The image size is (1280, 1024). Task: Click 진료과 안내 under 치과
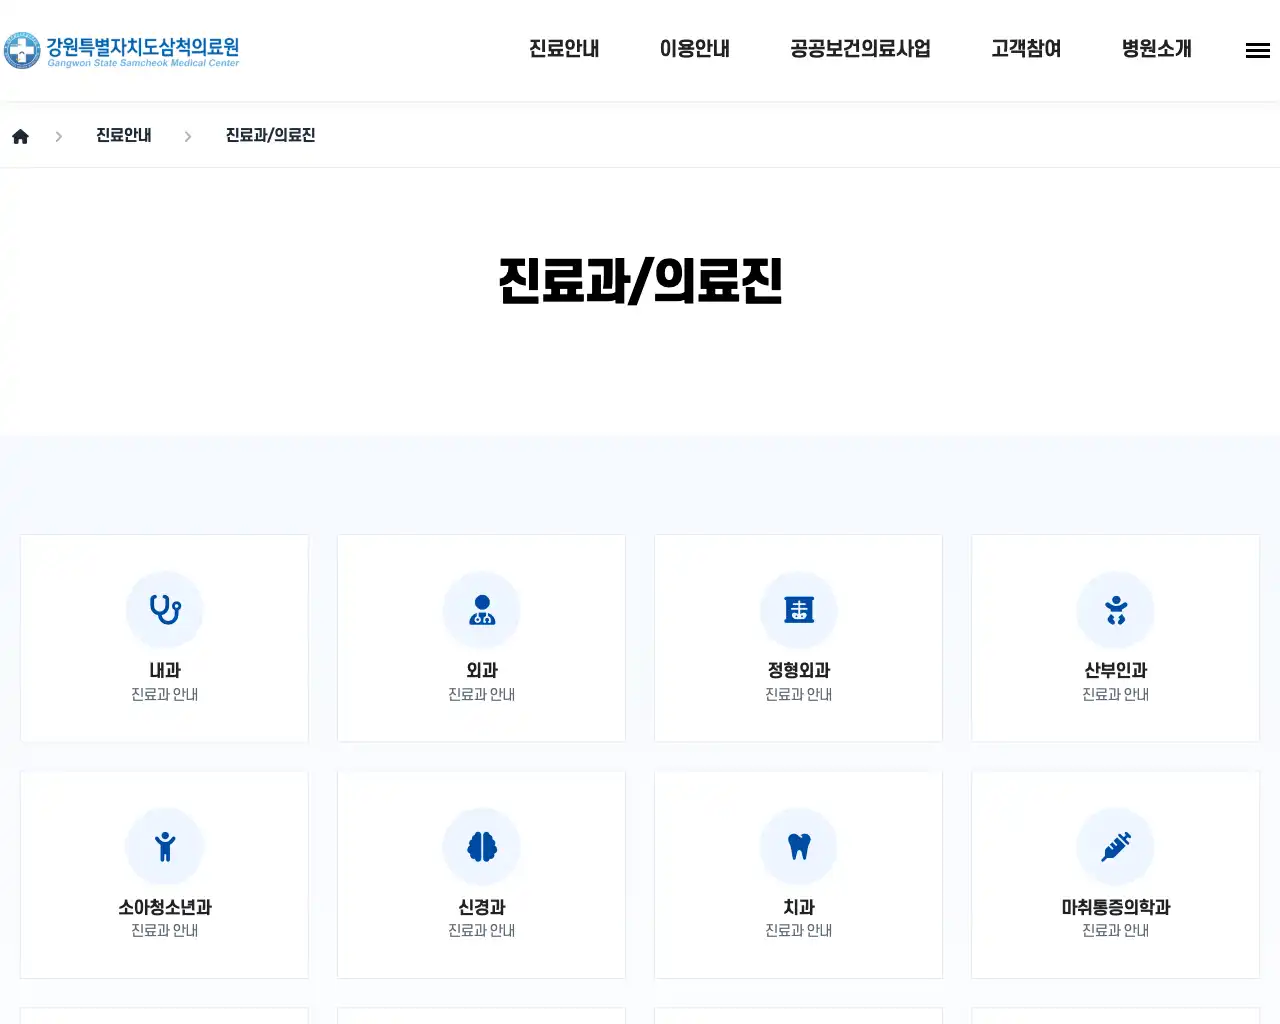coord(799,930)
